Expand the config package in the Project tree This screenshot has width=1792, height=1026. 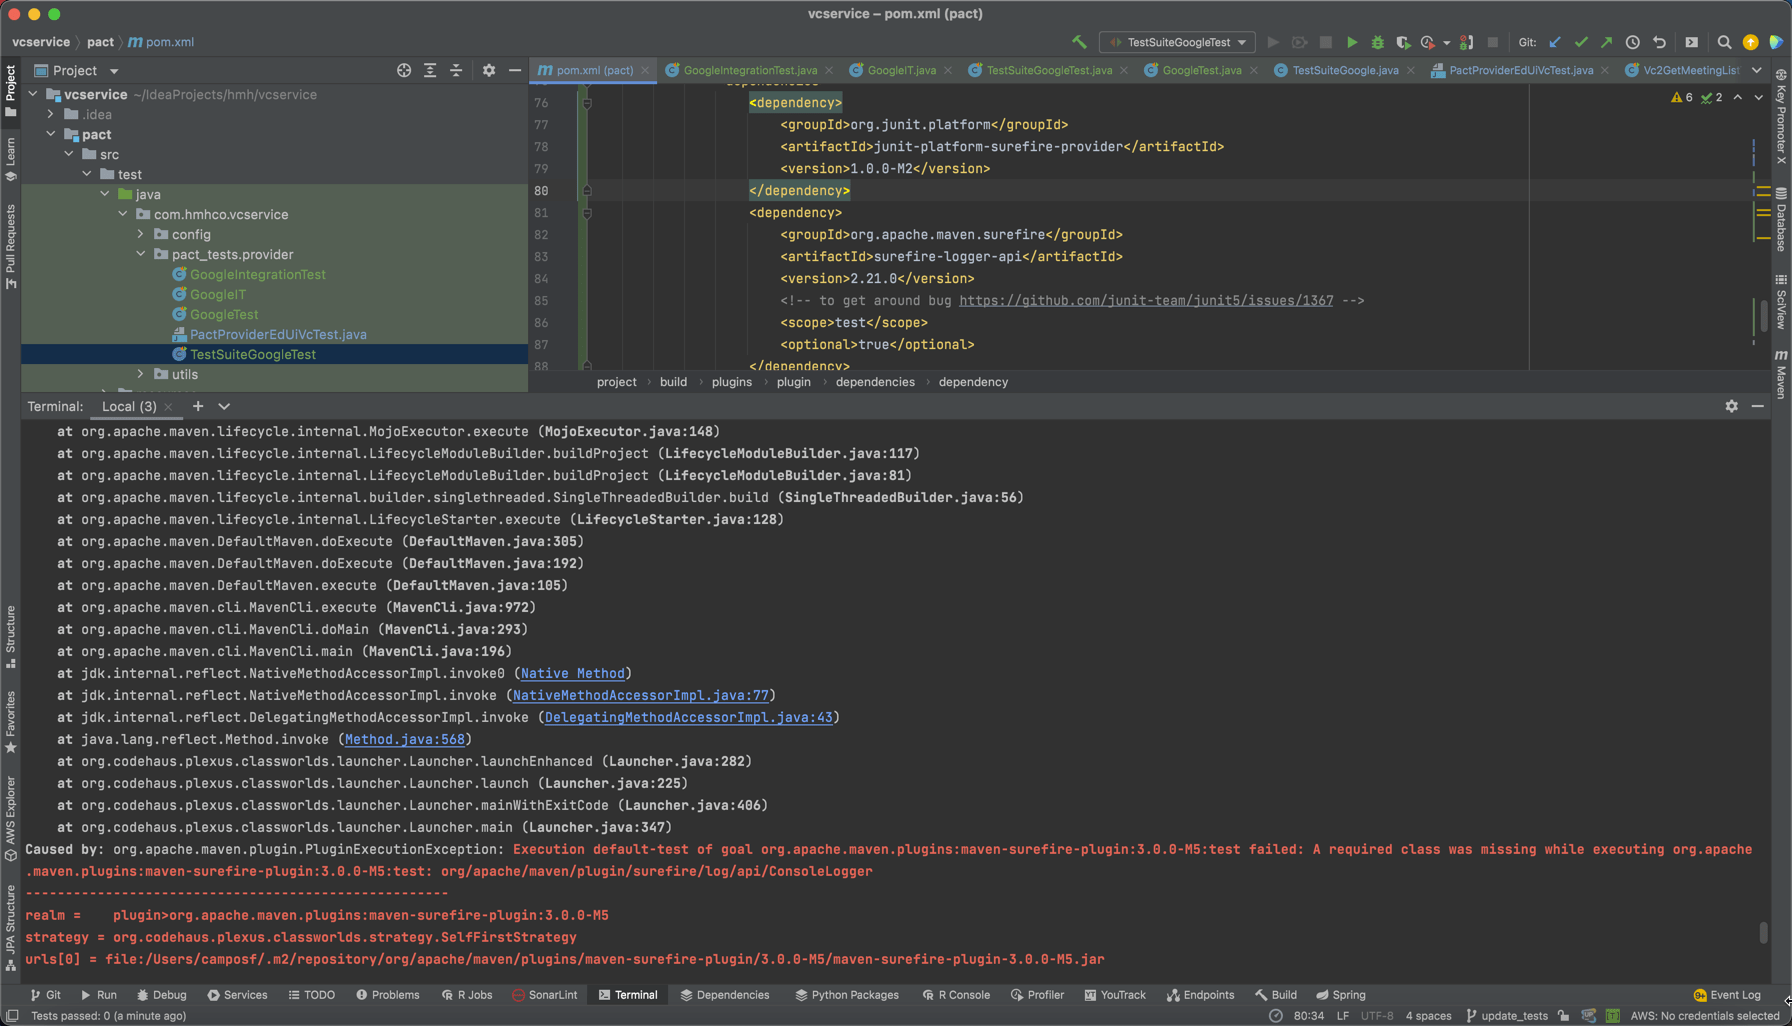click(141, 234)
